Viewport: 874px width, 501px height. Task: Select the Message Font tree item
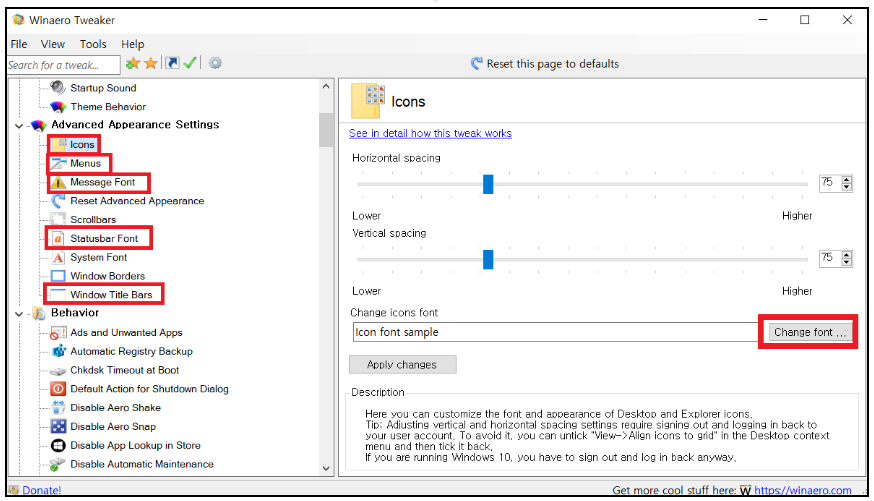103,182
